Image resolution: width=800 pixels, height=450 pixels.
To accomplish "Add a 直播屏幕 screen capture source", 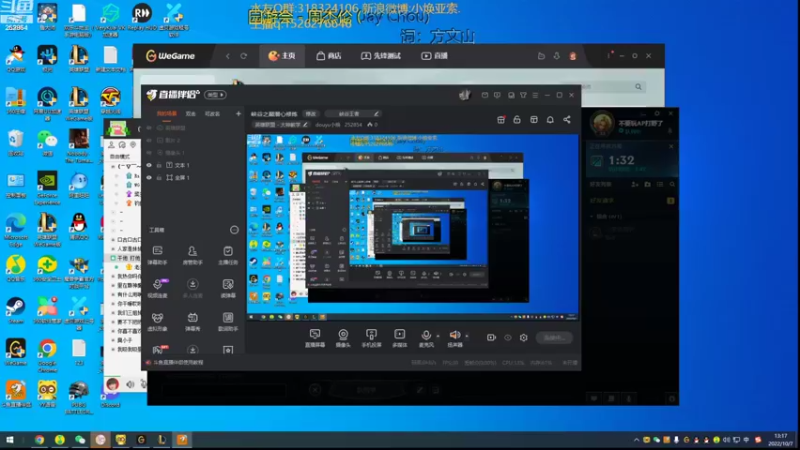I will point(315,338).
